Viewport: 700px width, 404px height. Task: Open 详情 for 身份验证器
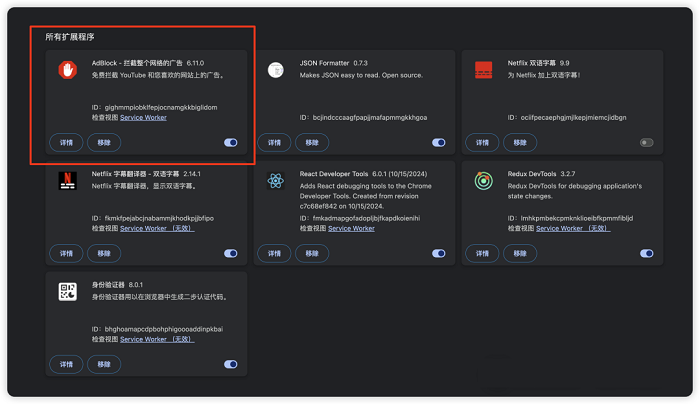click(66, 364)
